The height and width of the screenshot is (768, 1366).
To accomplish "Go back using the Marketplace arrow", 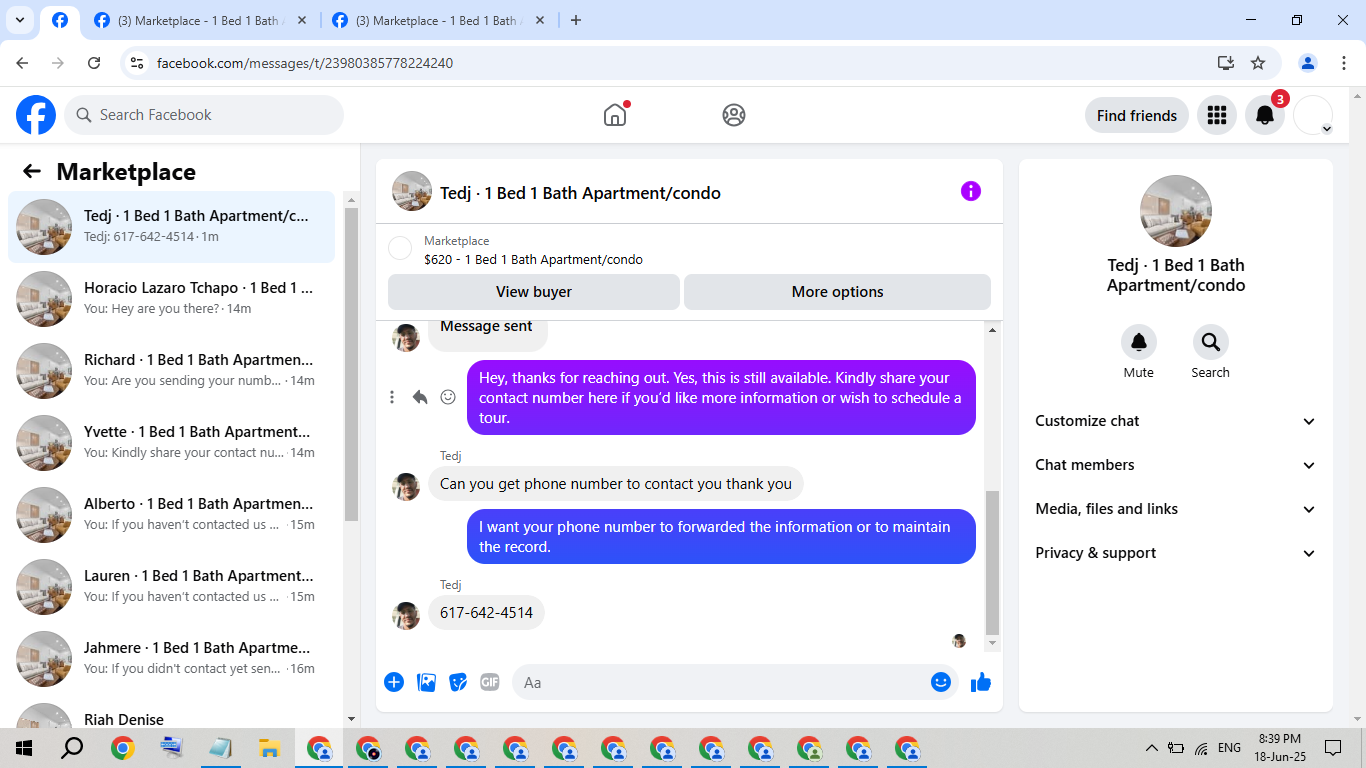I will point(32,172).
